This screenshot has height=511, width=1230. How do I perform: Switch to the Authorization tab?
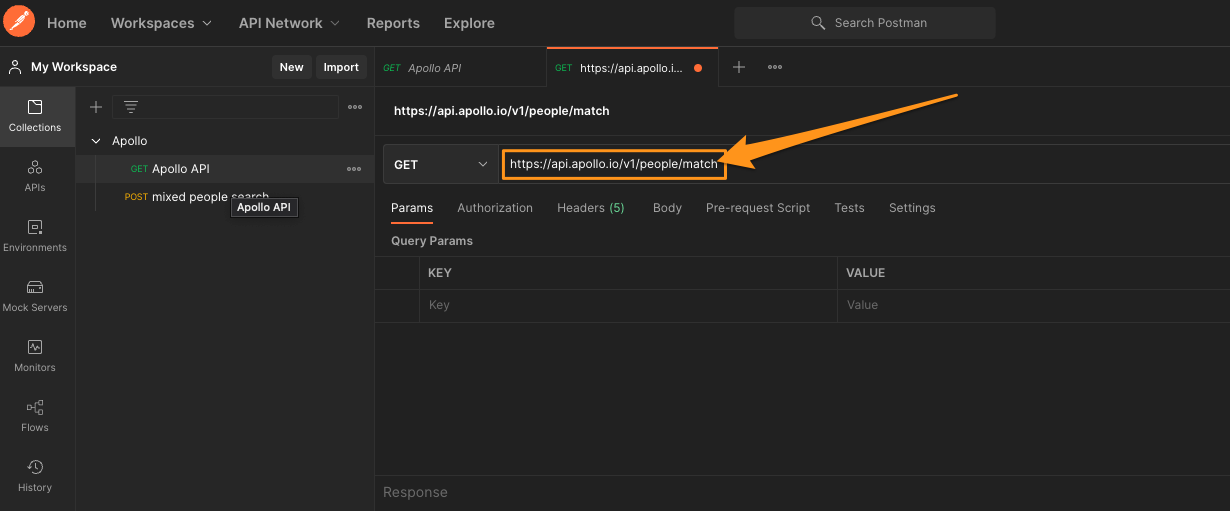pyautogui.click(x=495, y=208)
